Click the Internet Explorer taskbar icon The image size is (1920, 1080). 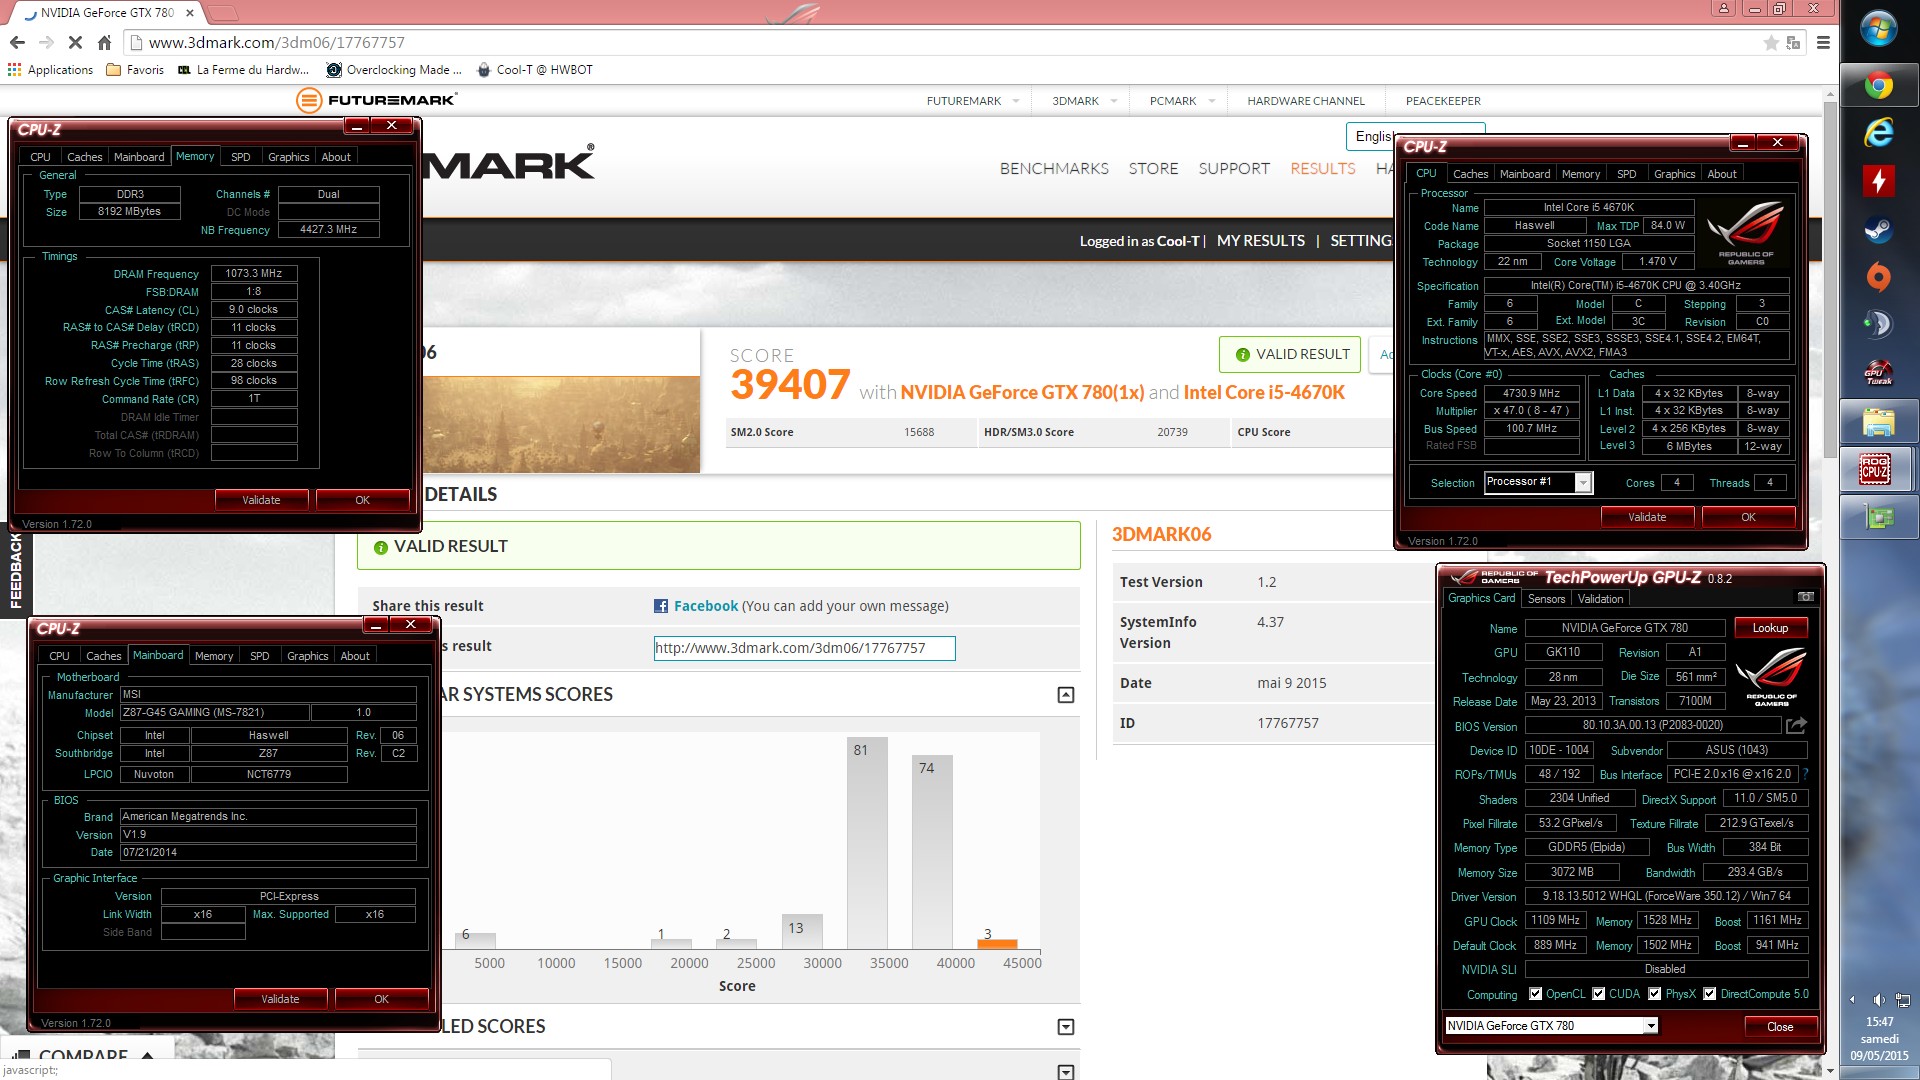[1879, 132]
